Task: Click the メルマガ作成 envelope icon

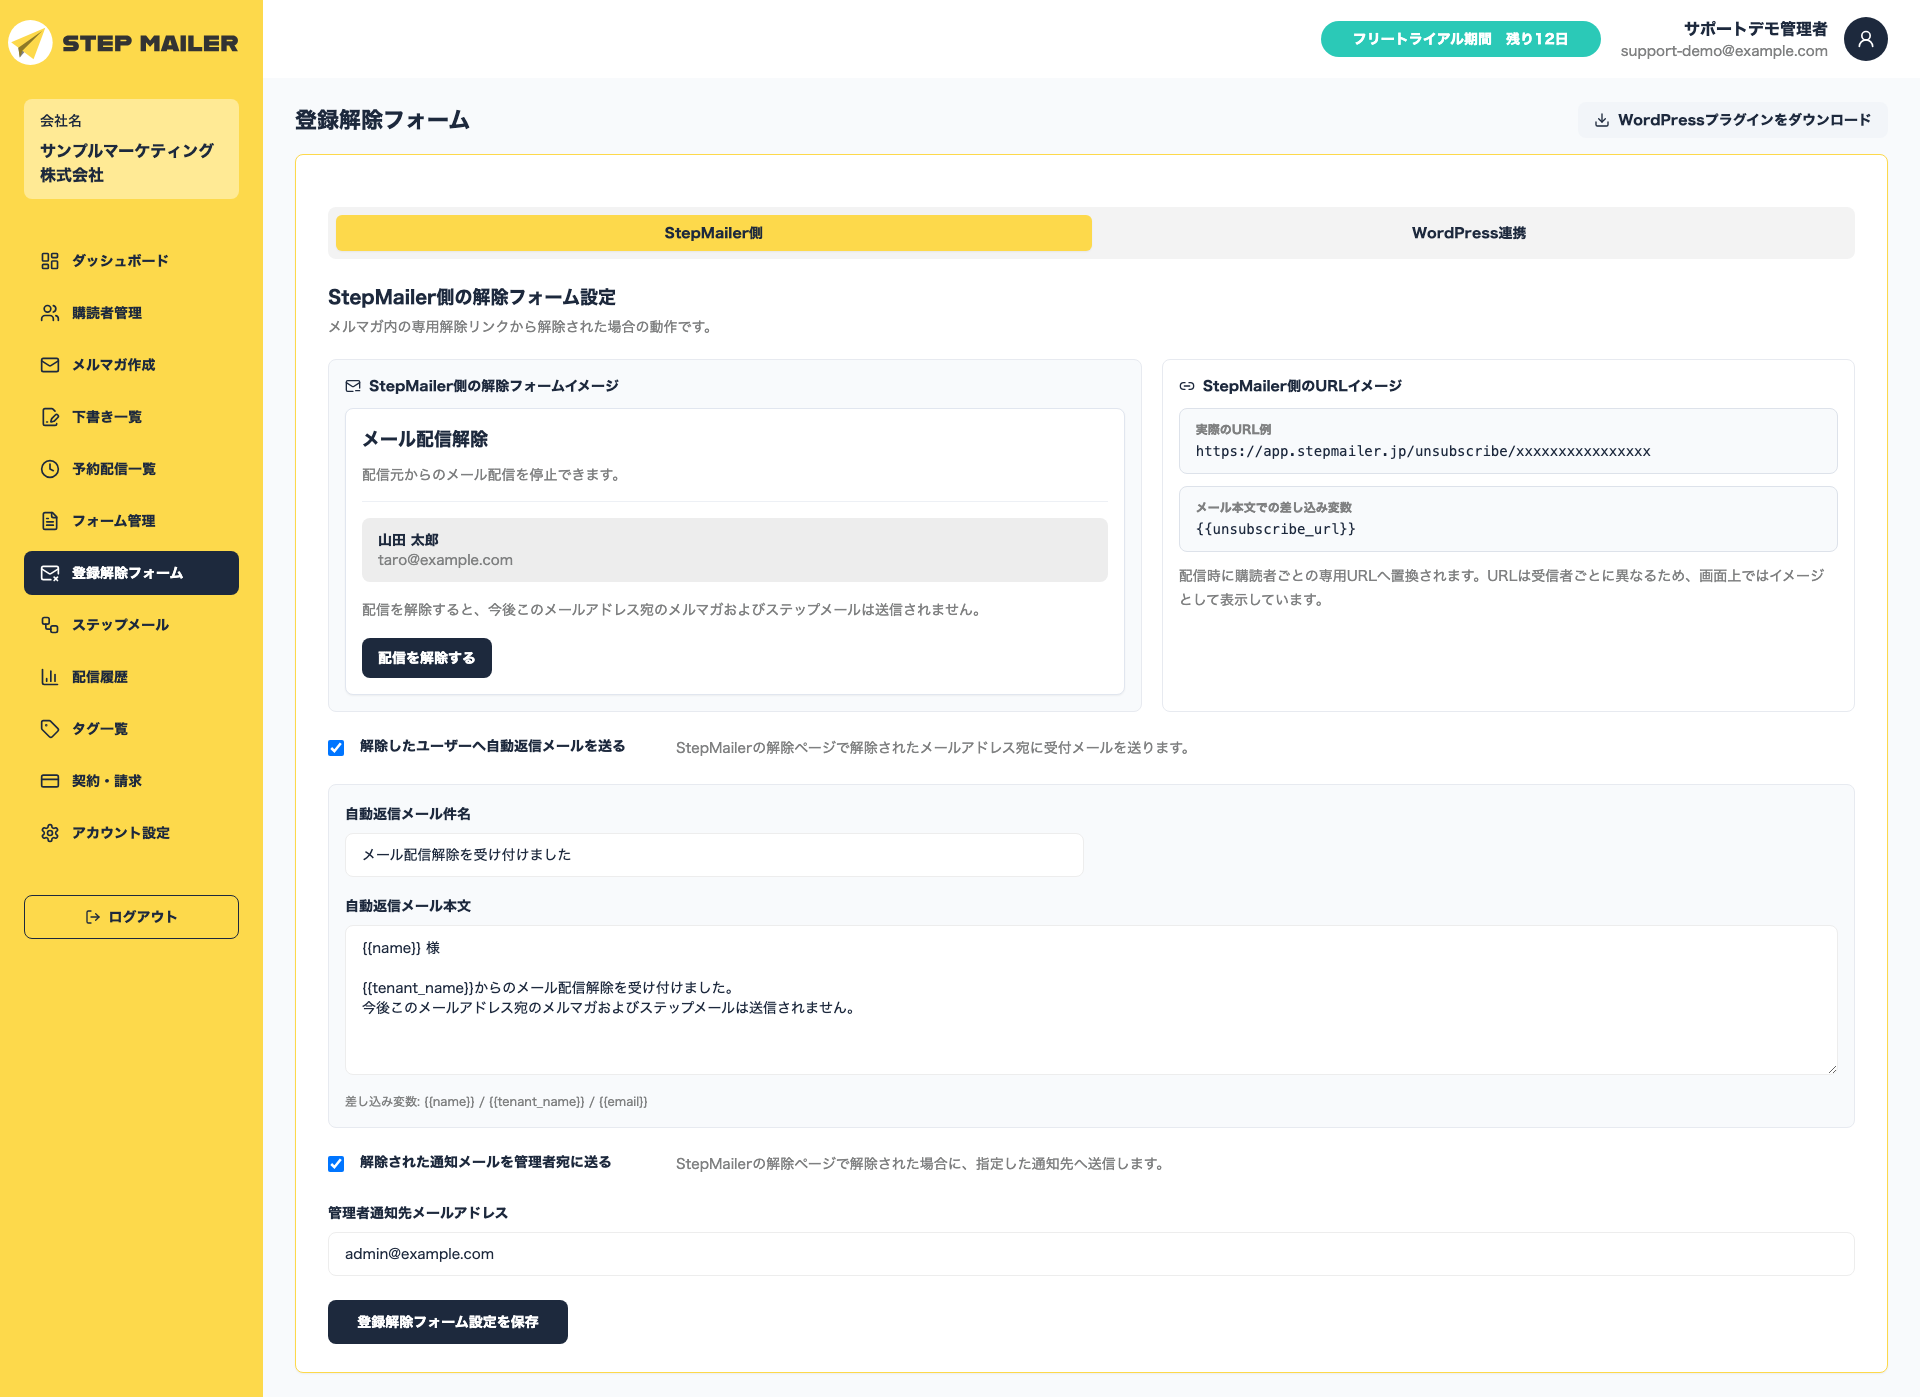Action: pos(50,365)
